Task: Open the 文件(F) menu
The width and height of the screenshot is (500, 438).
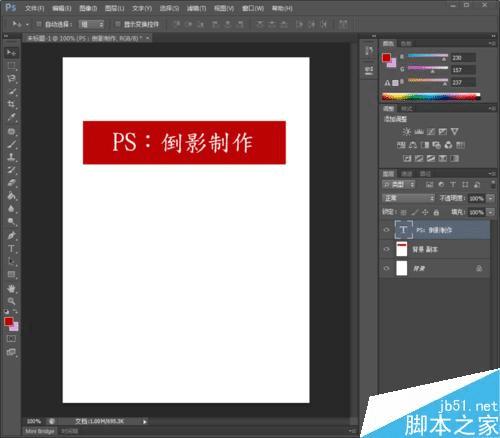Action: click(x=35, y=8)
